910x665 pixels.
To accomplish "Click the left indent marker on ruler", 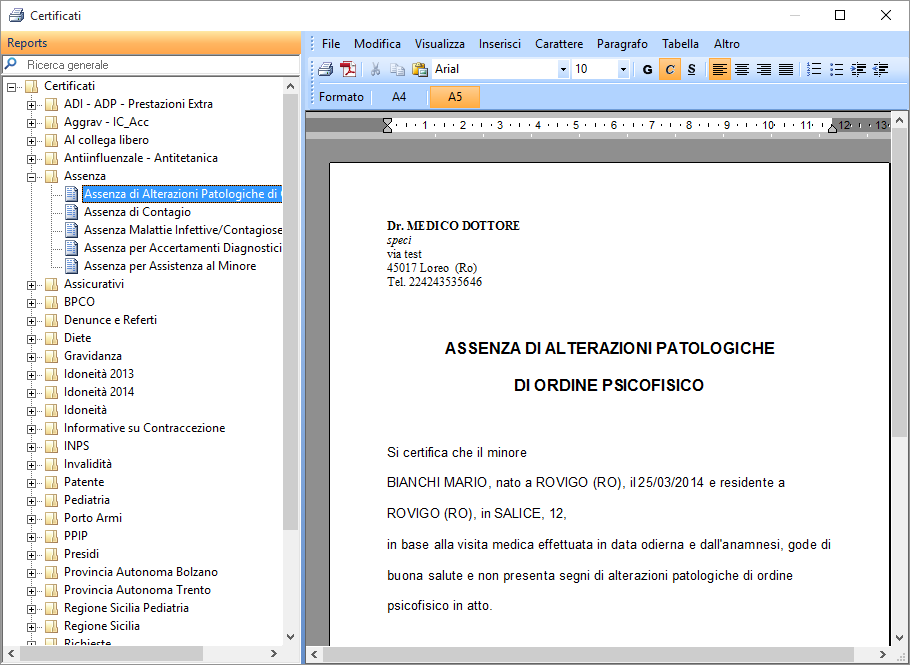I will pyautogui.click(x=388, y=125).
